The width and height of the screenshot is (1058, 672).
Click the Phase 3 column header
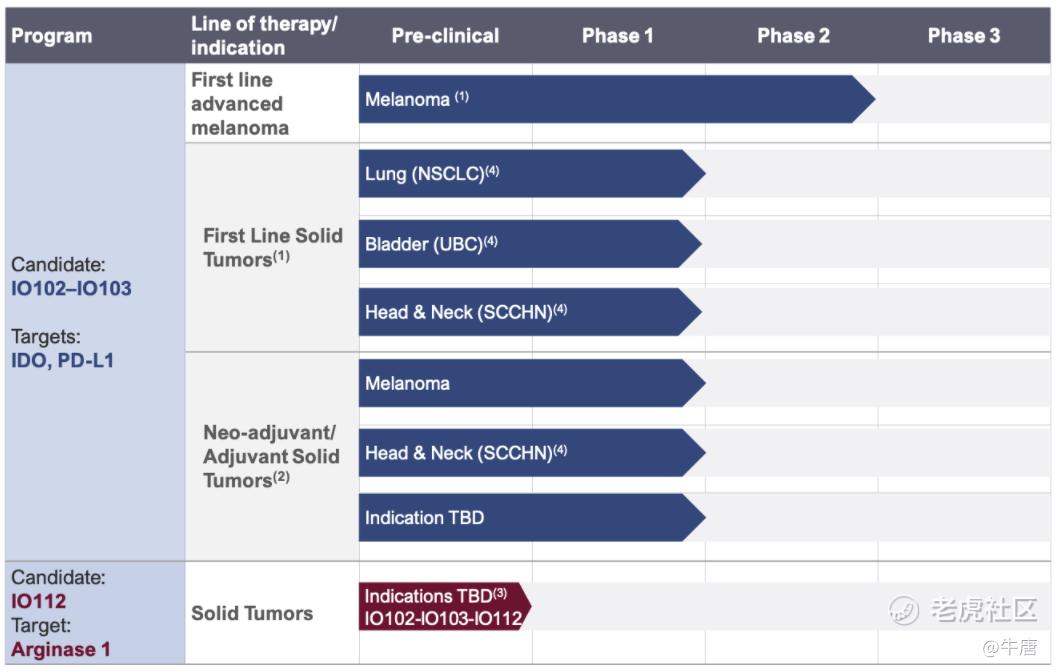pos(963,36)
